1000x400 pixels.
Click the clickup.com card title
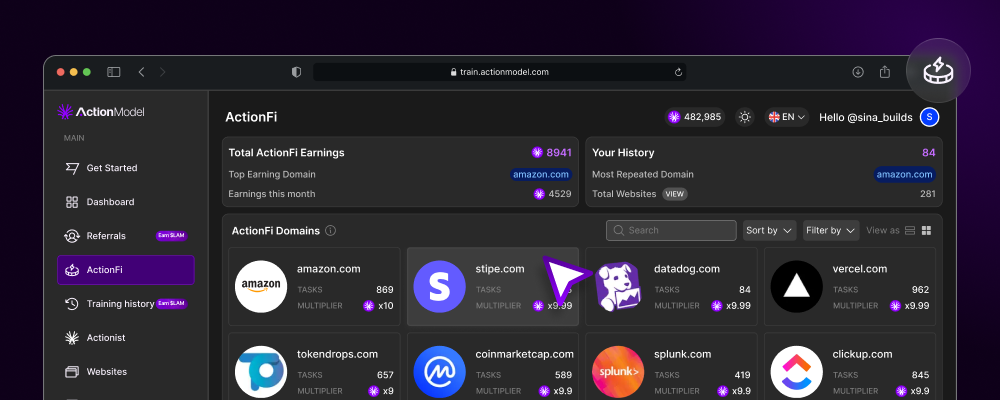pyautogui.click(x=860, y=354)
